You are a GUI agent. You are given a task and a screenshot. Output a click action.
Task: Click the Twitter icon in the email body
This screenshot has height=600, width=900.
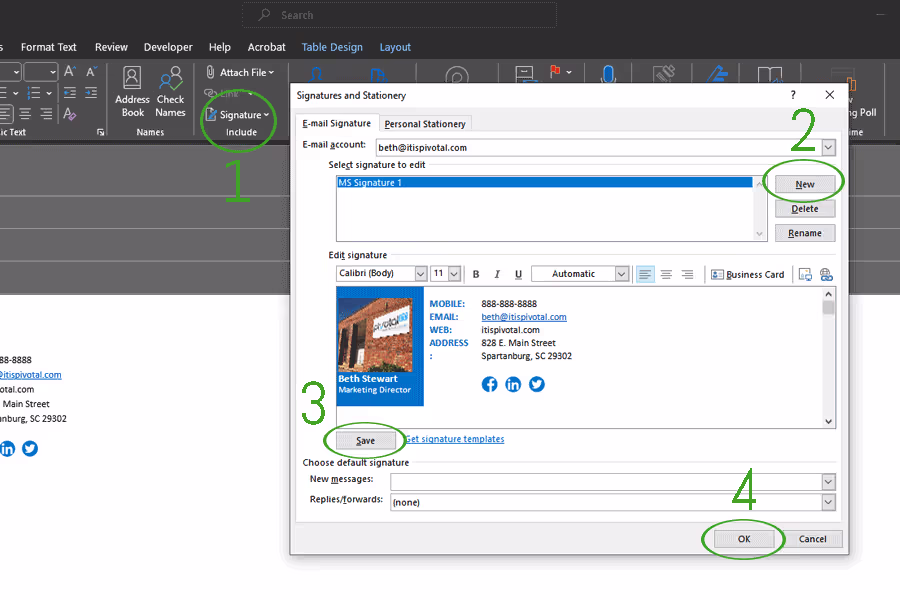pyautogui.click(x=30, y=448)
